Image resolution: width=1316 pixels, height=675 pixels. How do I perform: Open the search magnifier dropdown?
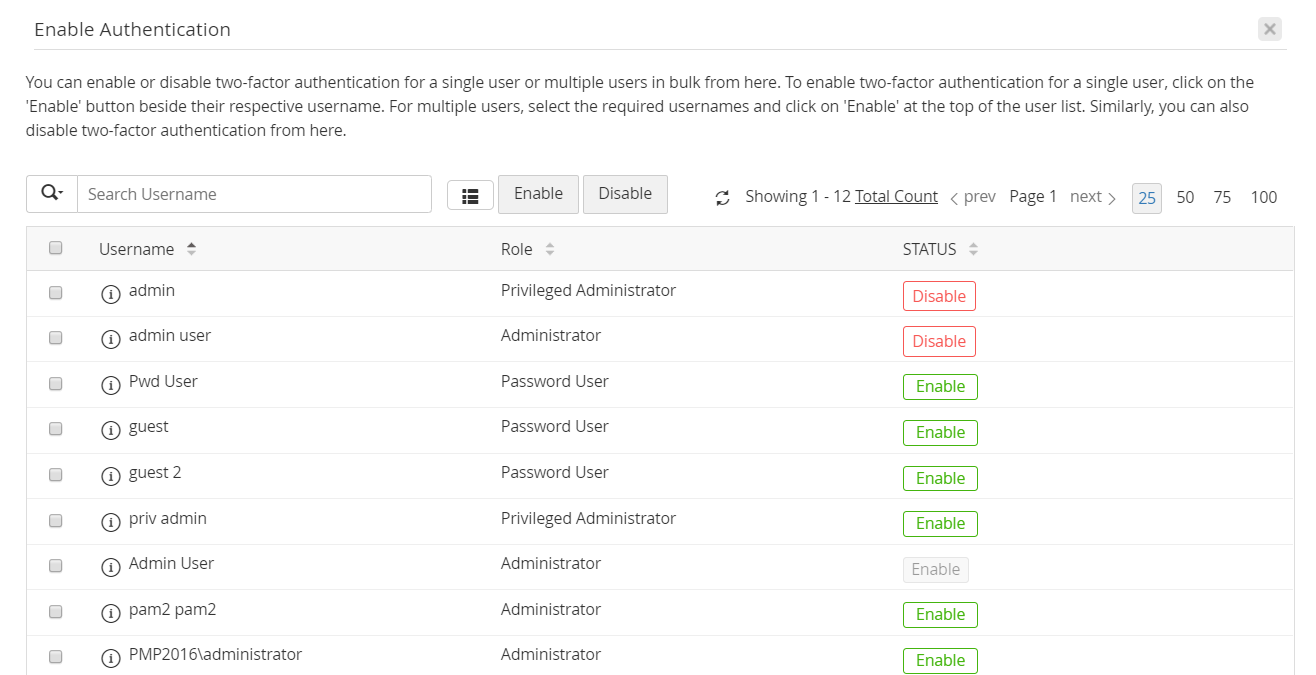tap(52, 194)
